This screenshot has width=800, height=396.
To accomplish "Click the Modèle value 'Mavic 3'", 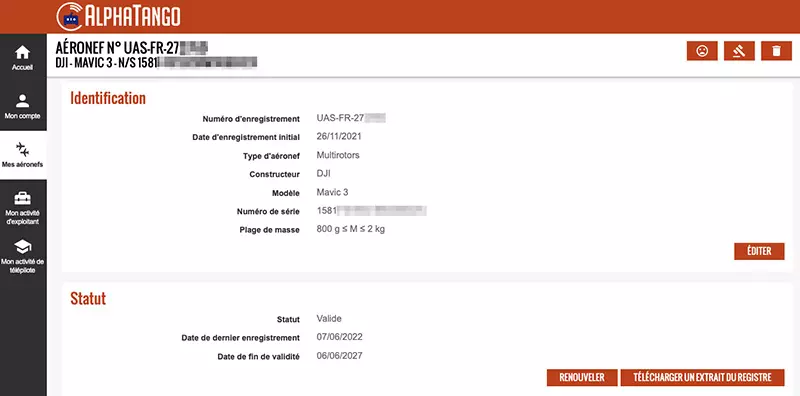I will (332, 192).
